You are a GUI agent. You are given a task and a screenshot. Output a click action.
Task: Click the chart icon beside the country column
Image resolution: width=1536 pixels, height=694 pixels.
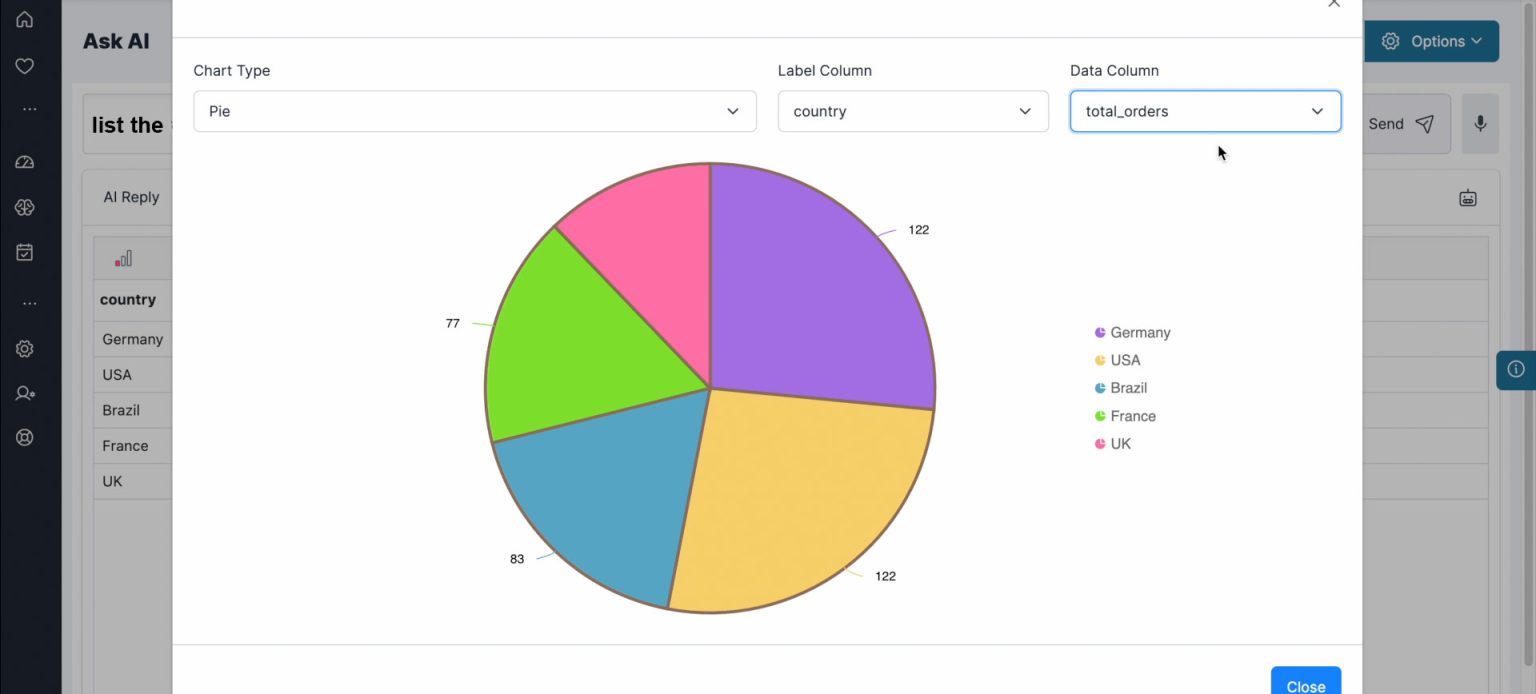124,257
